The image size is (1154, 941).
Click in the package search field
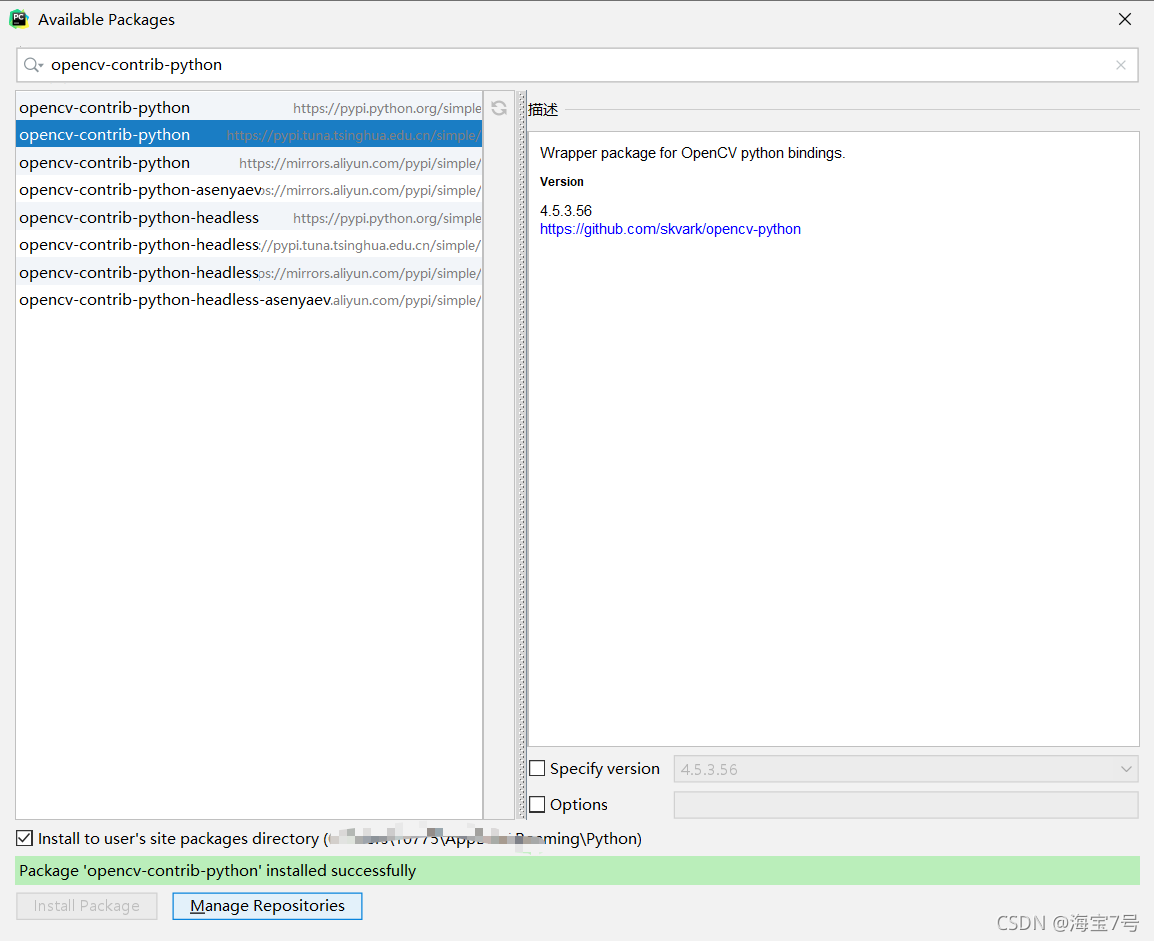(578, 65)
